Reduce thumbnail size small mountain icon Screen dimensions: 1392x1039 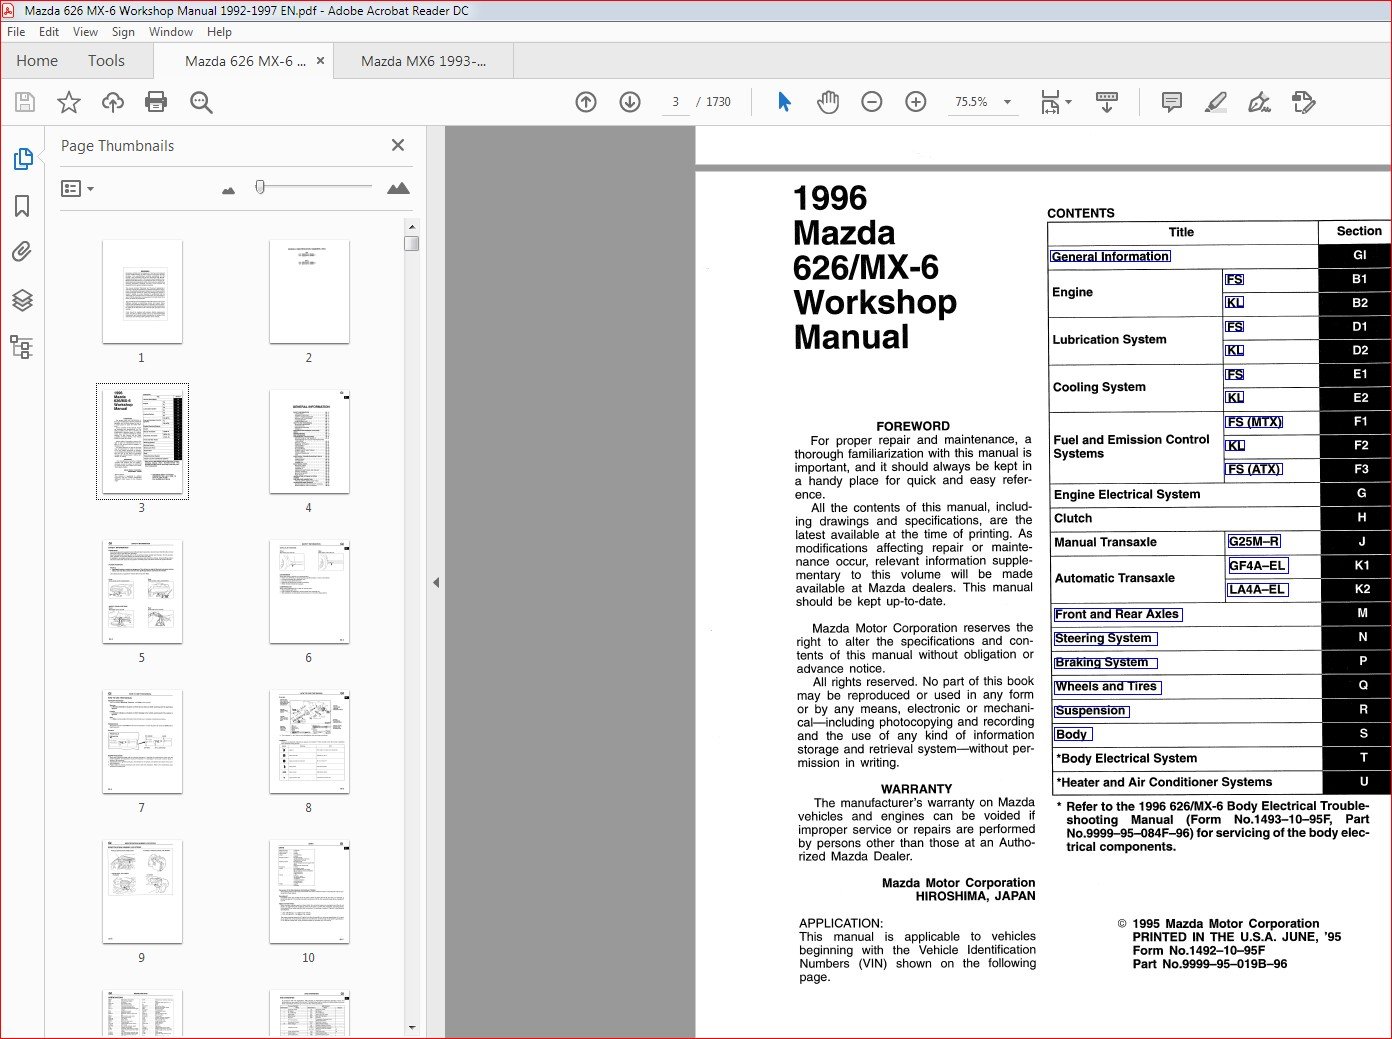pos(228,190)
